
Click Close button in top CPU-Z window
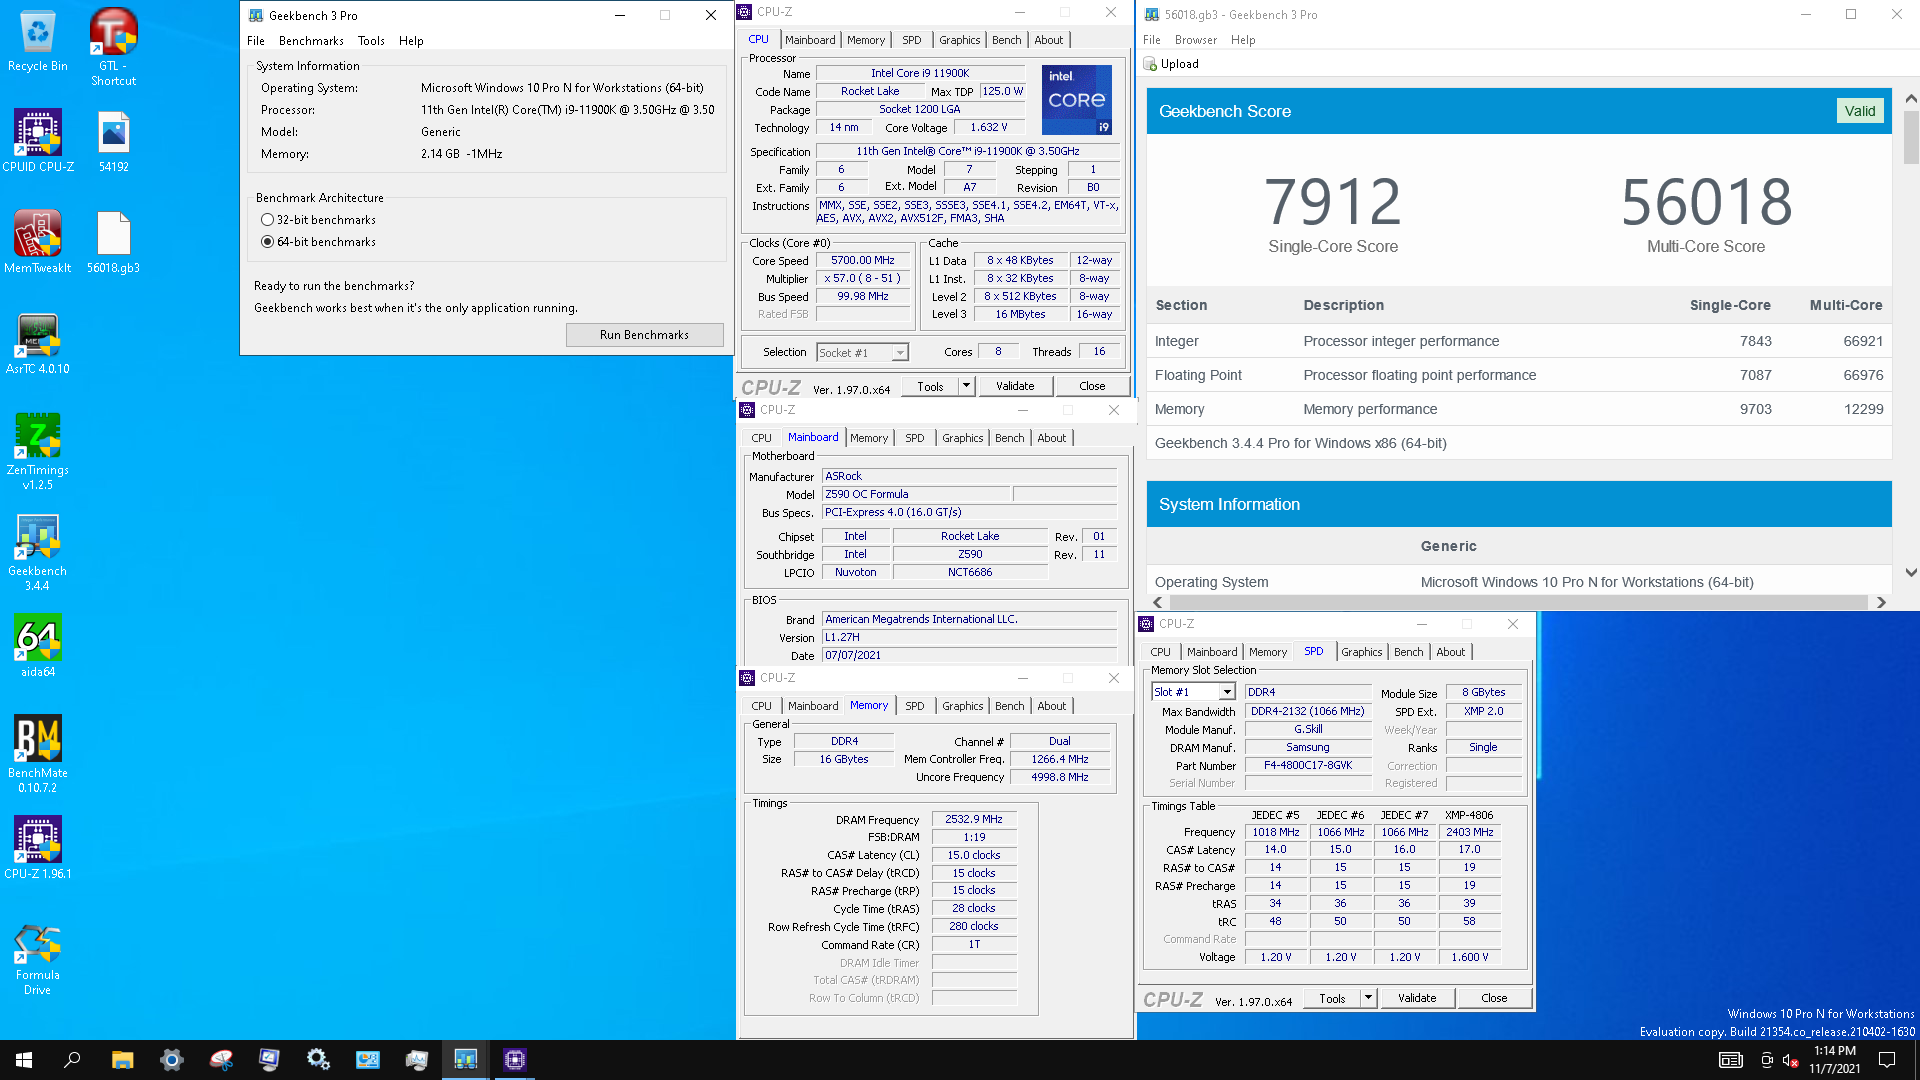click(x=1092, y=386)
